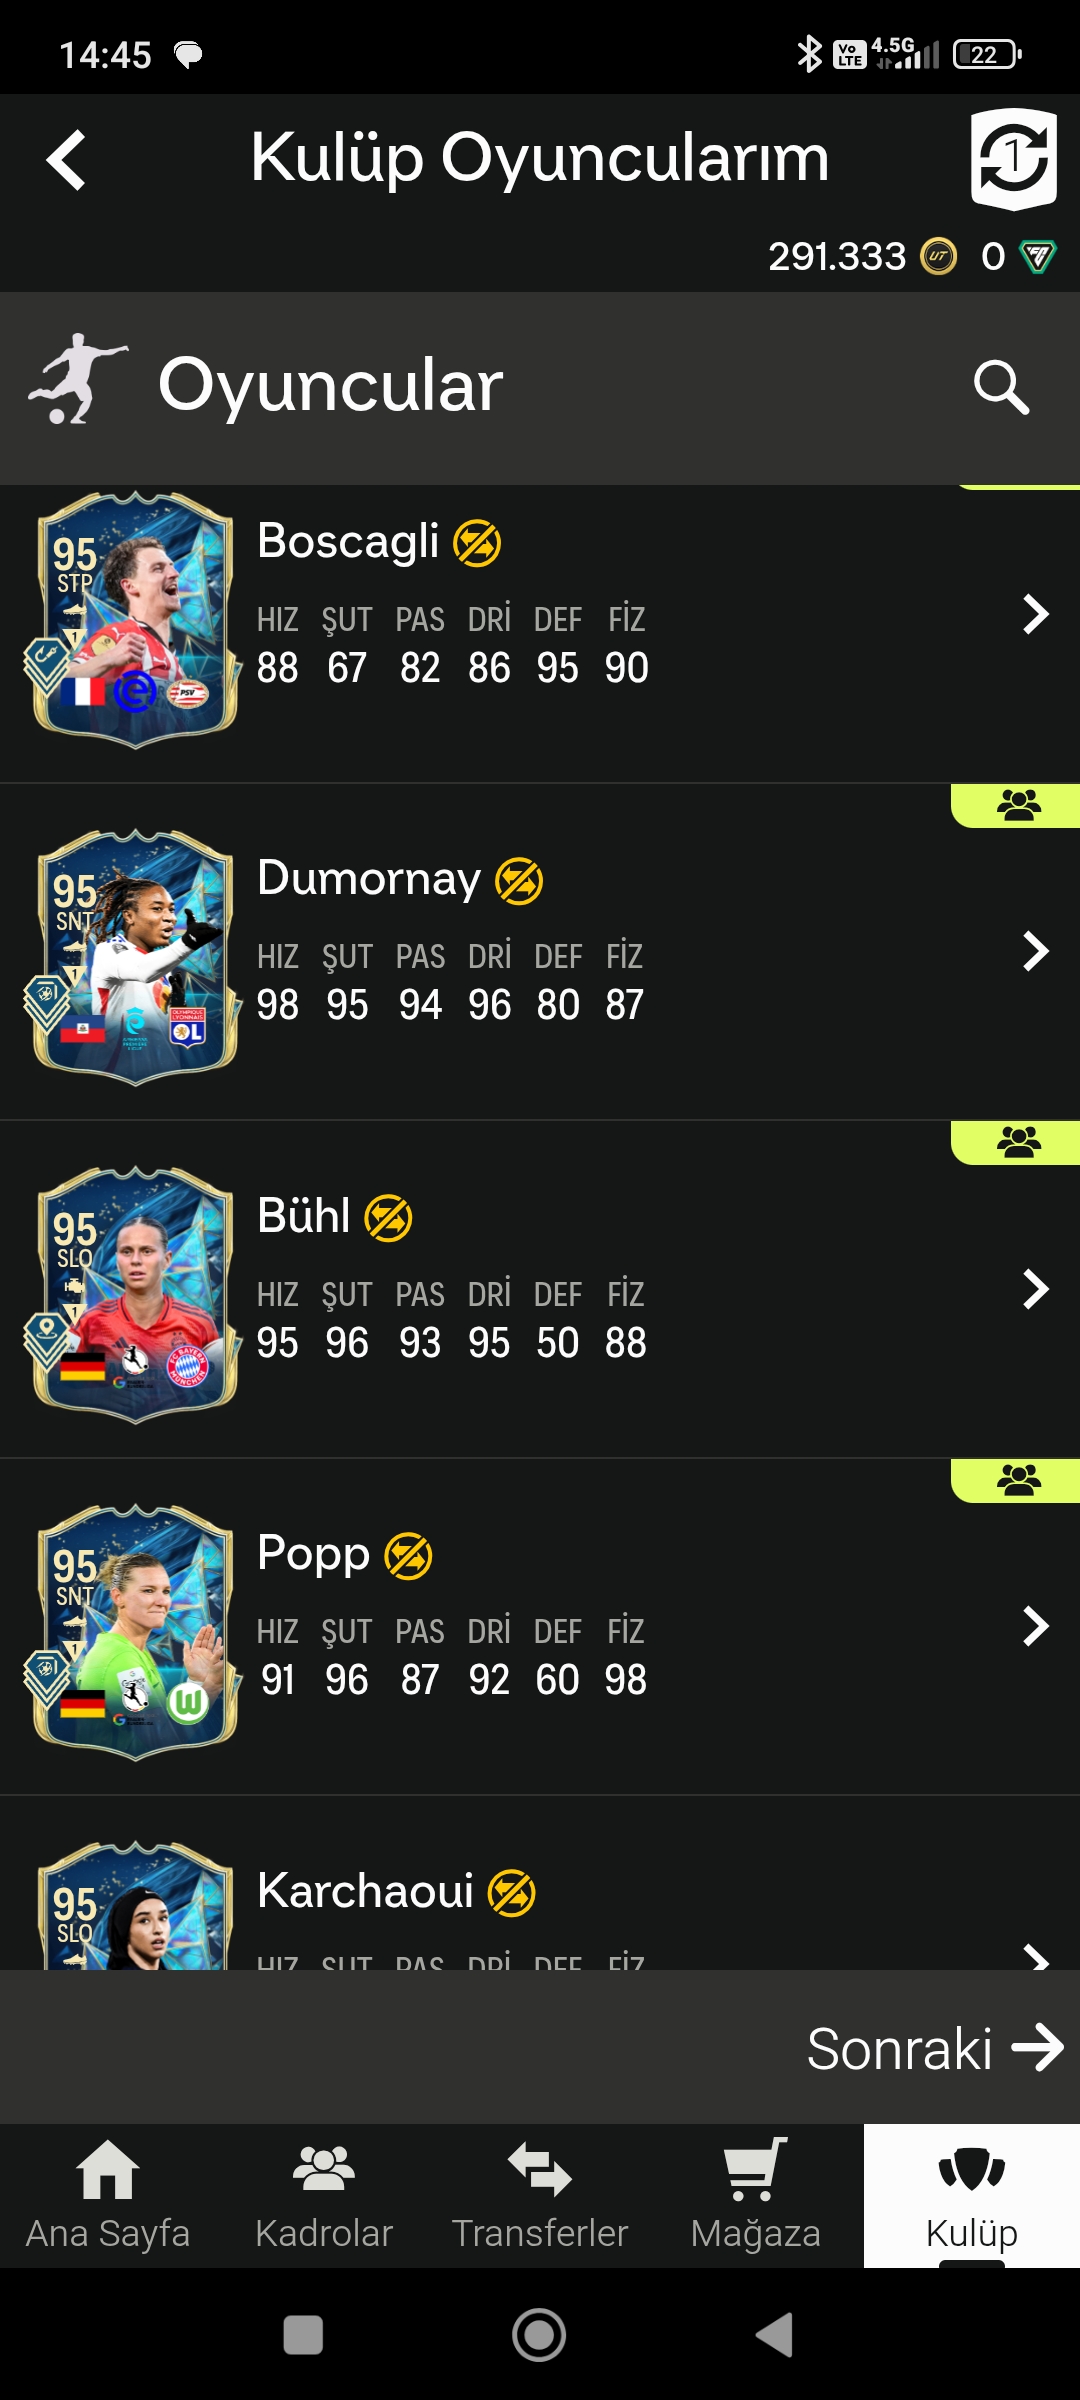The width and height of the screenshot is (1080, 2400).
Task: Tap the untradeable icon beside Boscagli
Action: [x=477, y=543]
